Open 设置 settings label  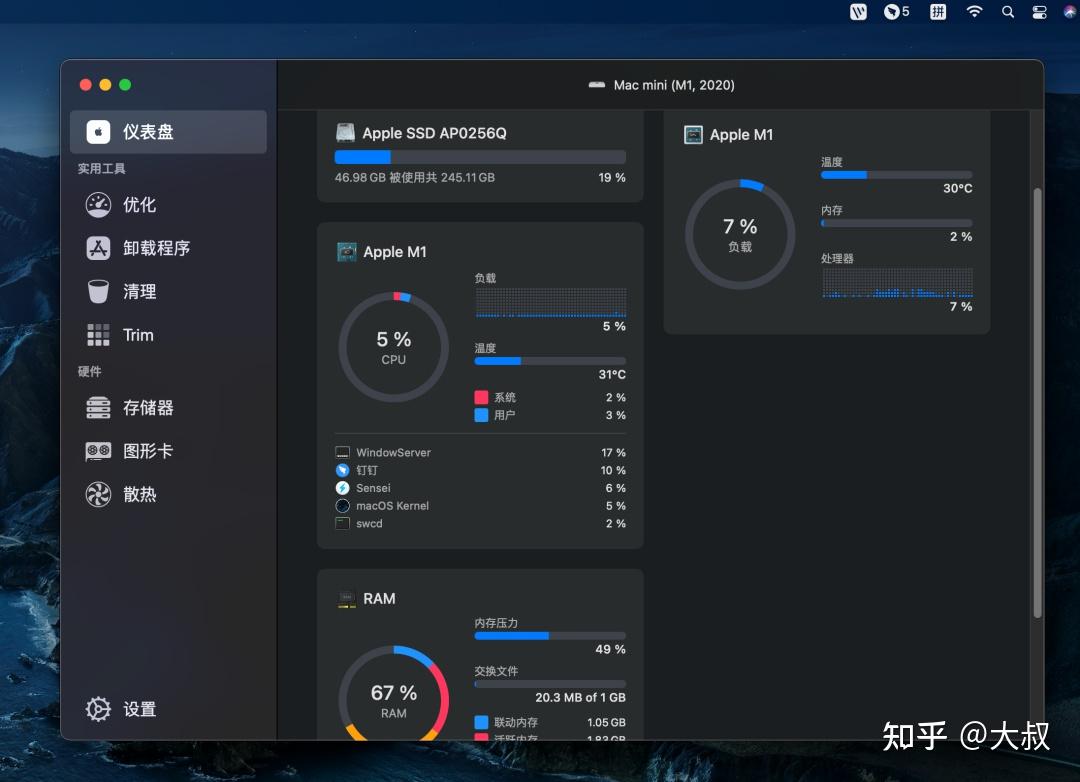point(140,709)
